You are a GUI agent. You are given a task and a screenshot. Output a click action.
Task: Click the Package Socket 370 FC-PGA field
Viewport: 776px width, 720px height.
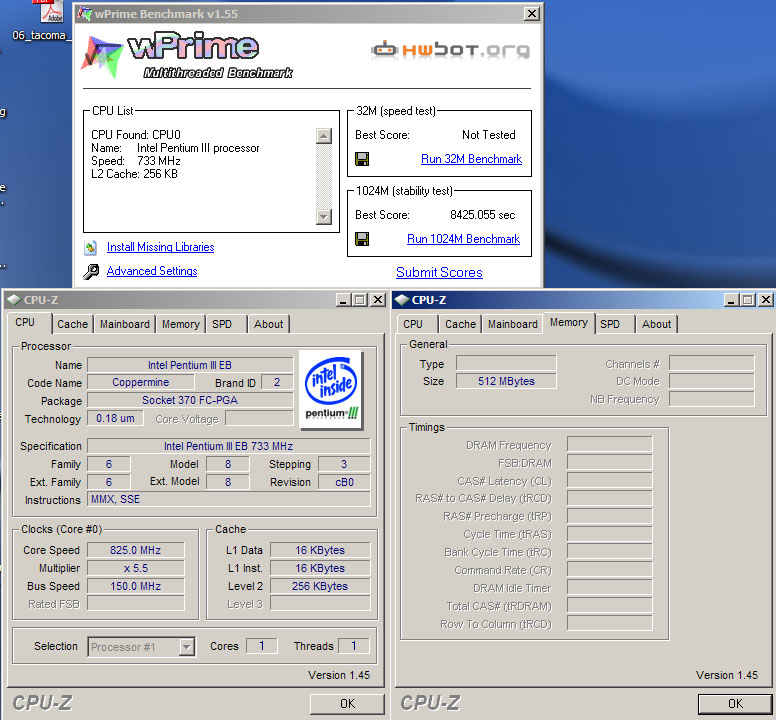pos(190,400)
